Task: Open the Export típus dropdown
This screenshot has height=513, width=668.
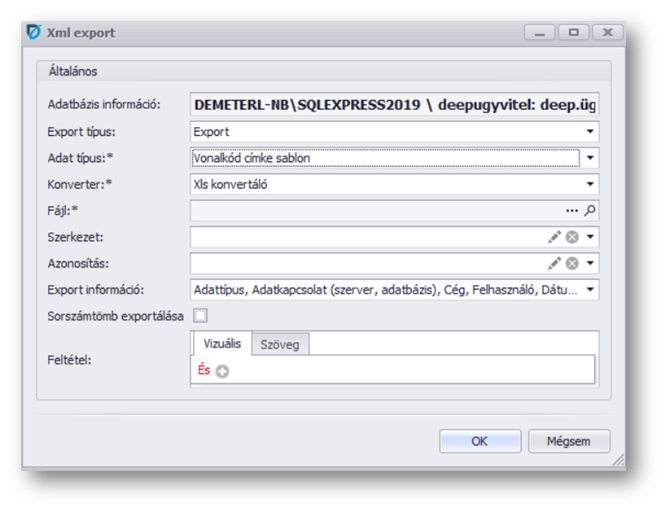Action: 590,132
